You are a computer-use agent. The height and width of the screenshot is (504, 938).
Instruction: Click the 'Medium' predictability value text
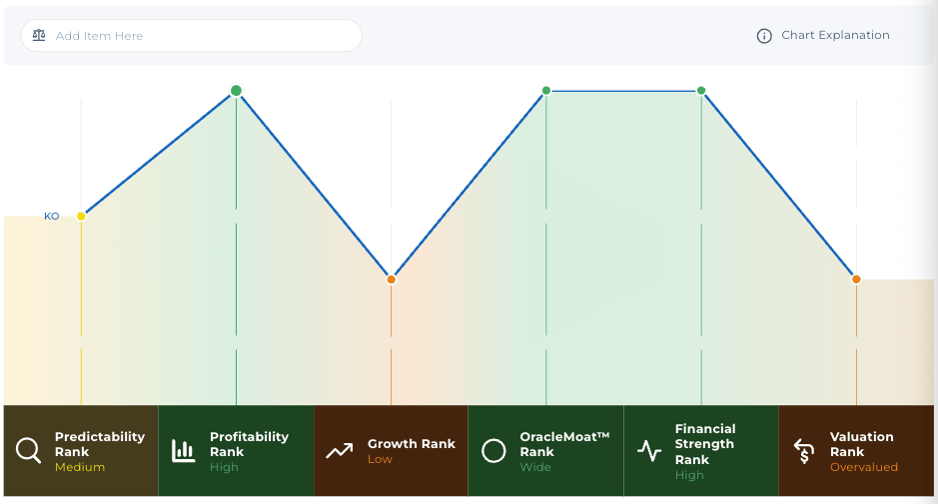(80, 468)
